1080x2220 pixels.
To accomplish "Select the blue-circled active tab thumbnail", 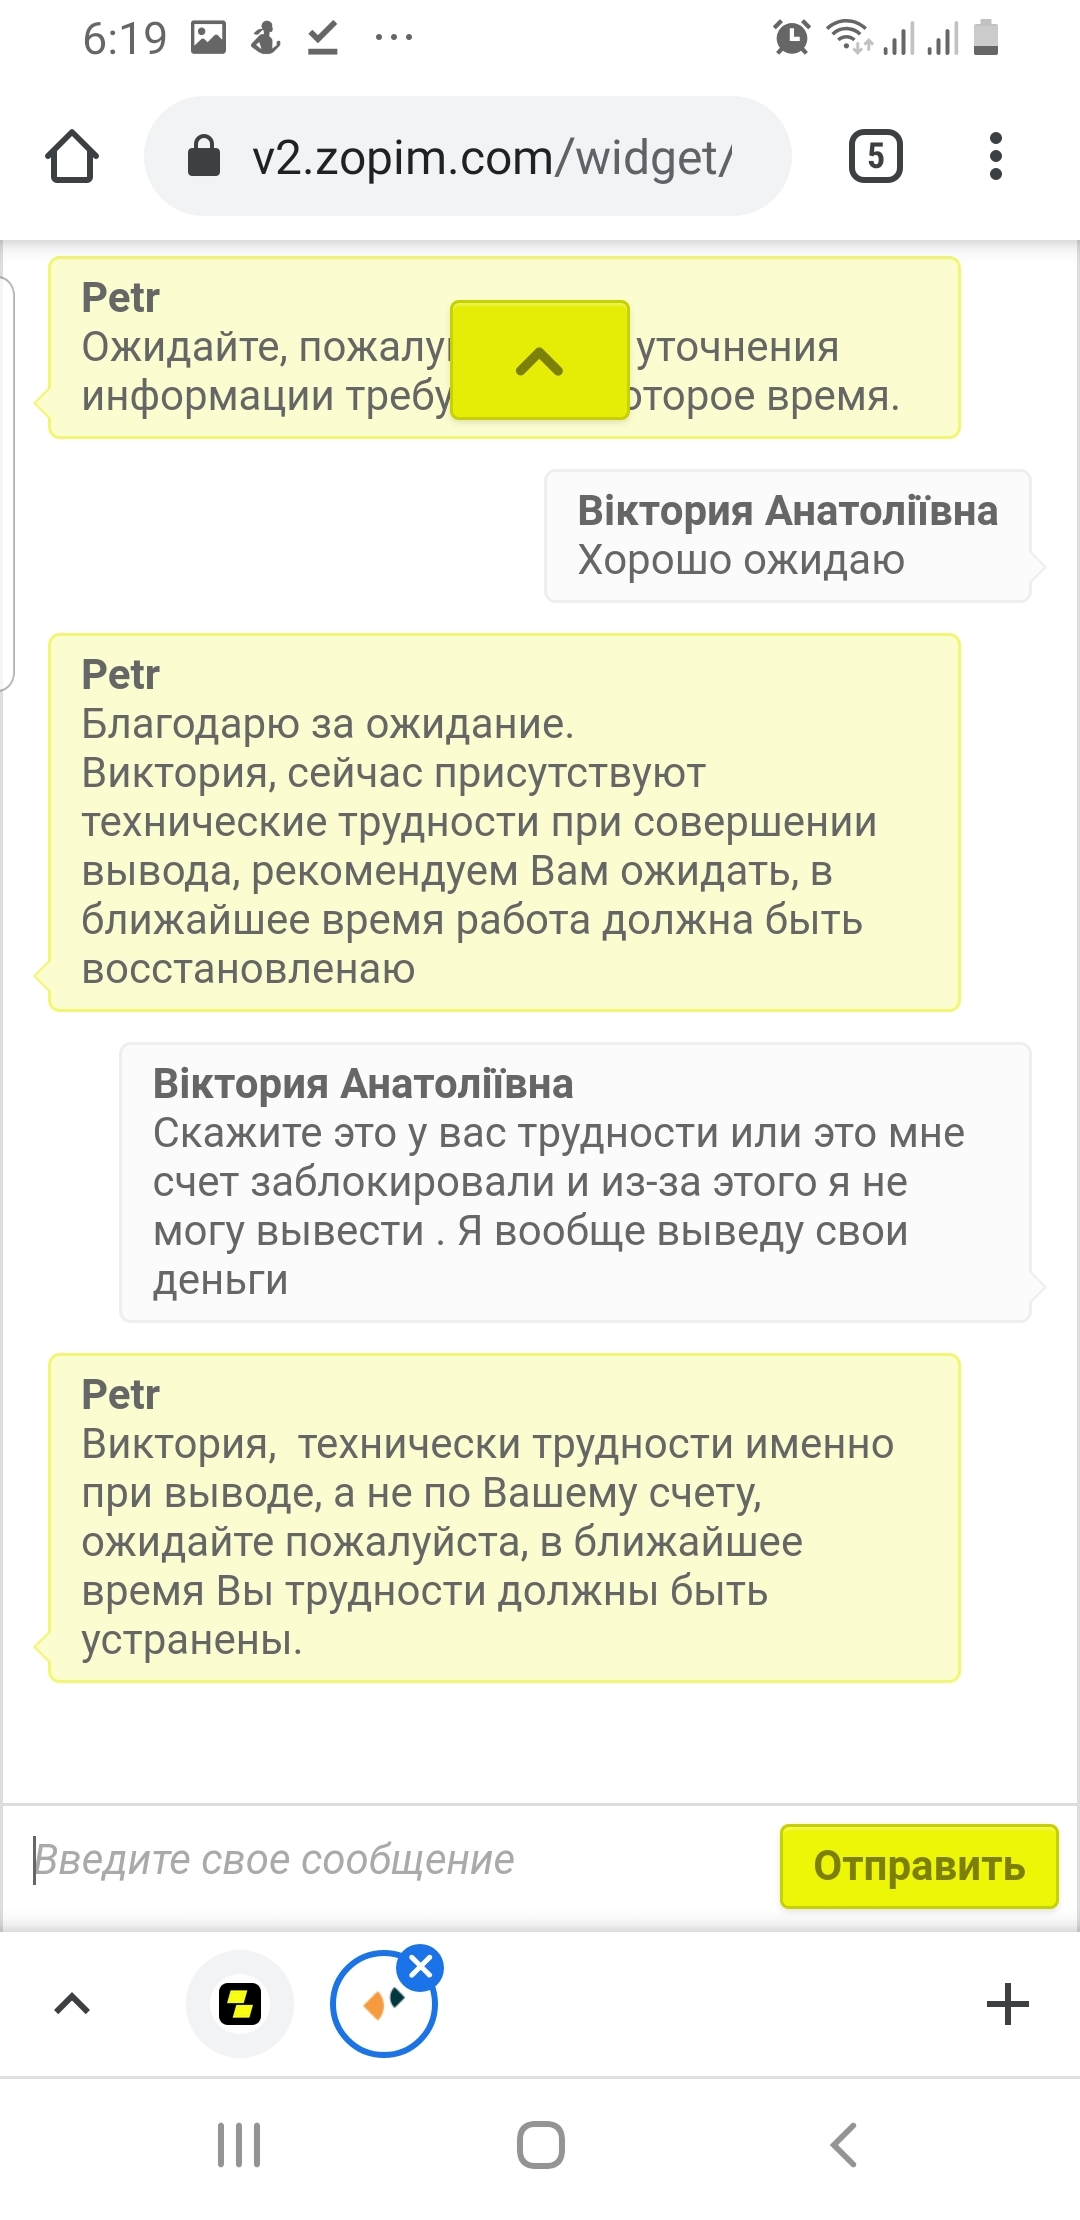I will click(x=384, y=2004).
